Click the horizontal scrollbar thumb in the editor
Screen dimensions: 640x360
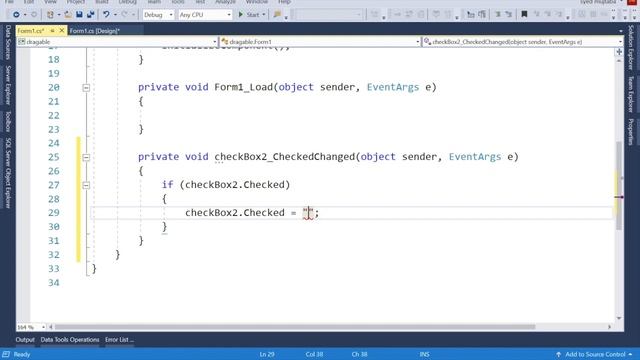(295, 327)
